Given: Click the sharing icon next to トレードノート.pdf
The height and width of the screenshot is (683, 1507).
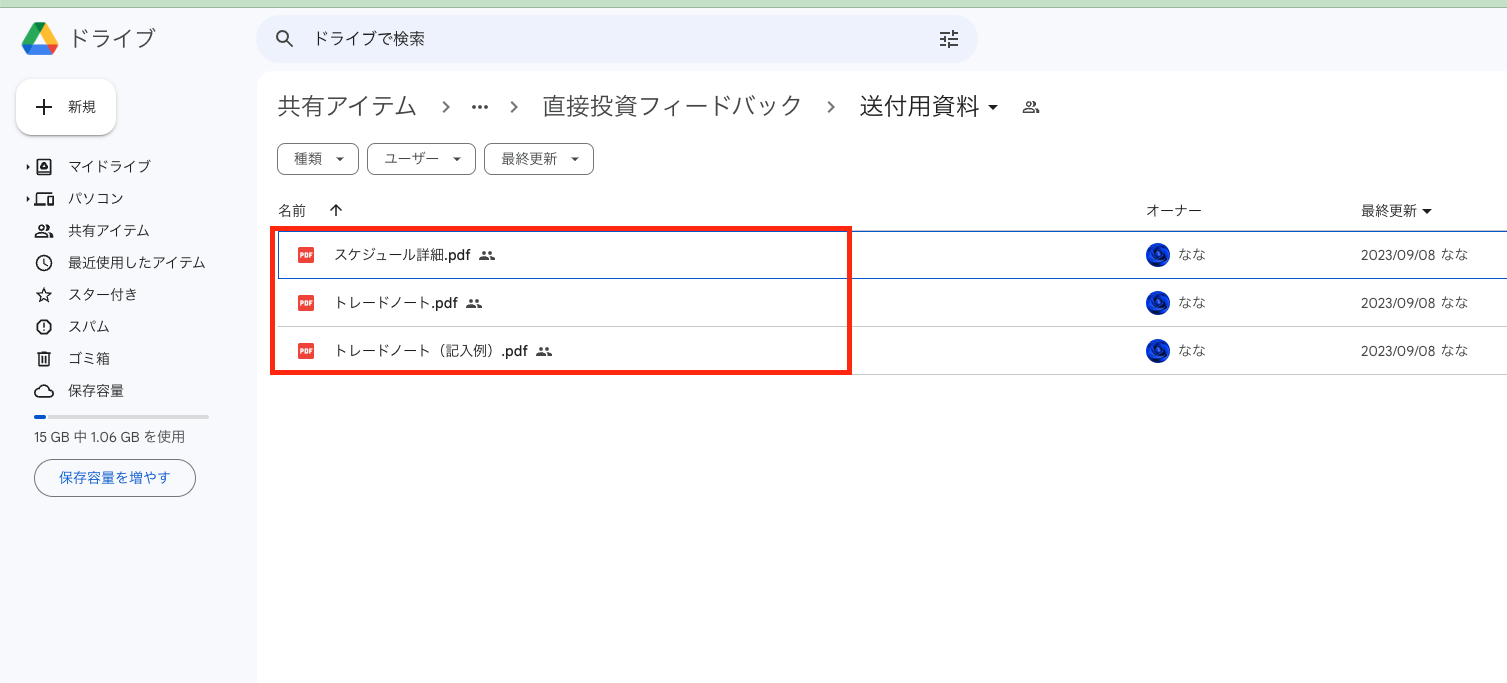Looking at the screenshot, I should (474, 303).
